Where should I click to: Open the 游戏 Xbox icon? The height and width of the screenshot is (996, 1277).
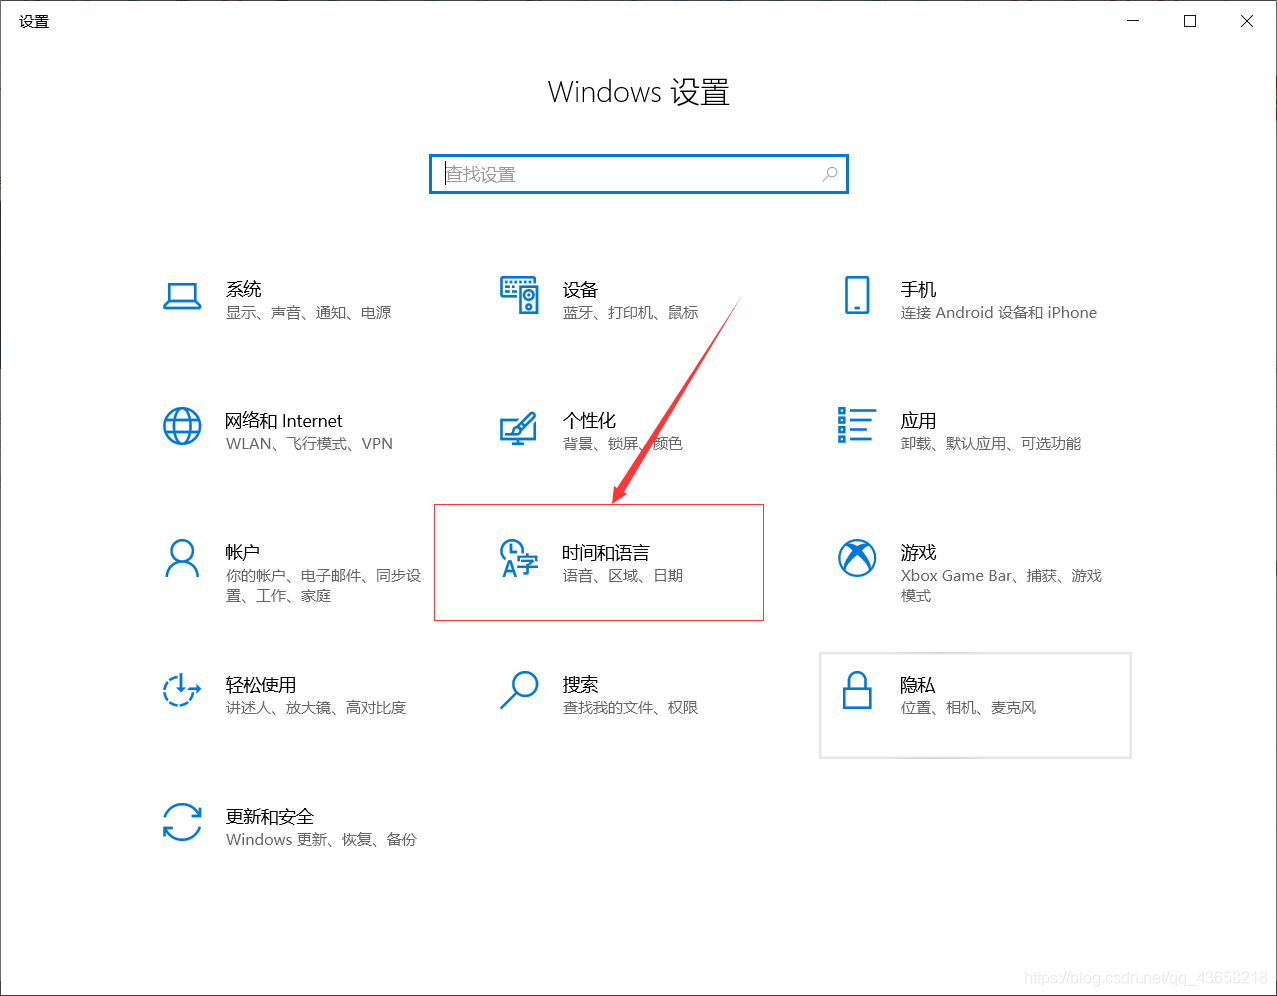[857, 558]
